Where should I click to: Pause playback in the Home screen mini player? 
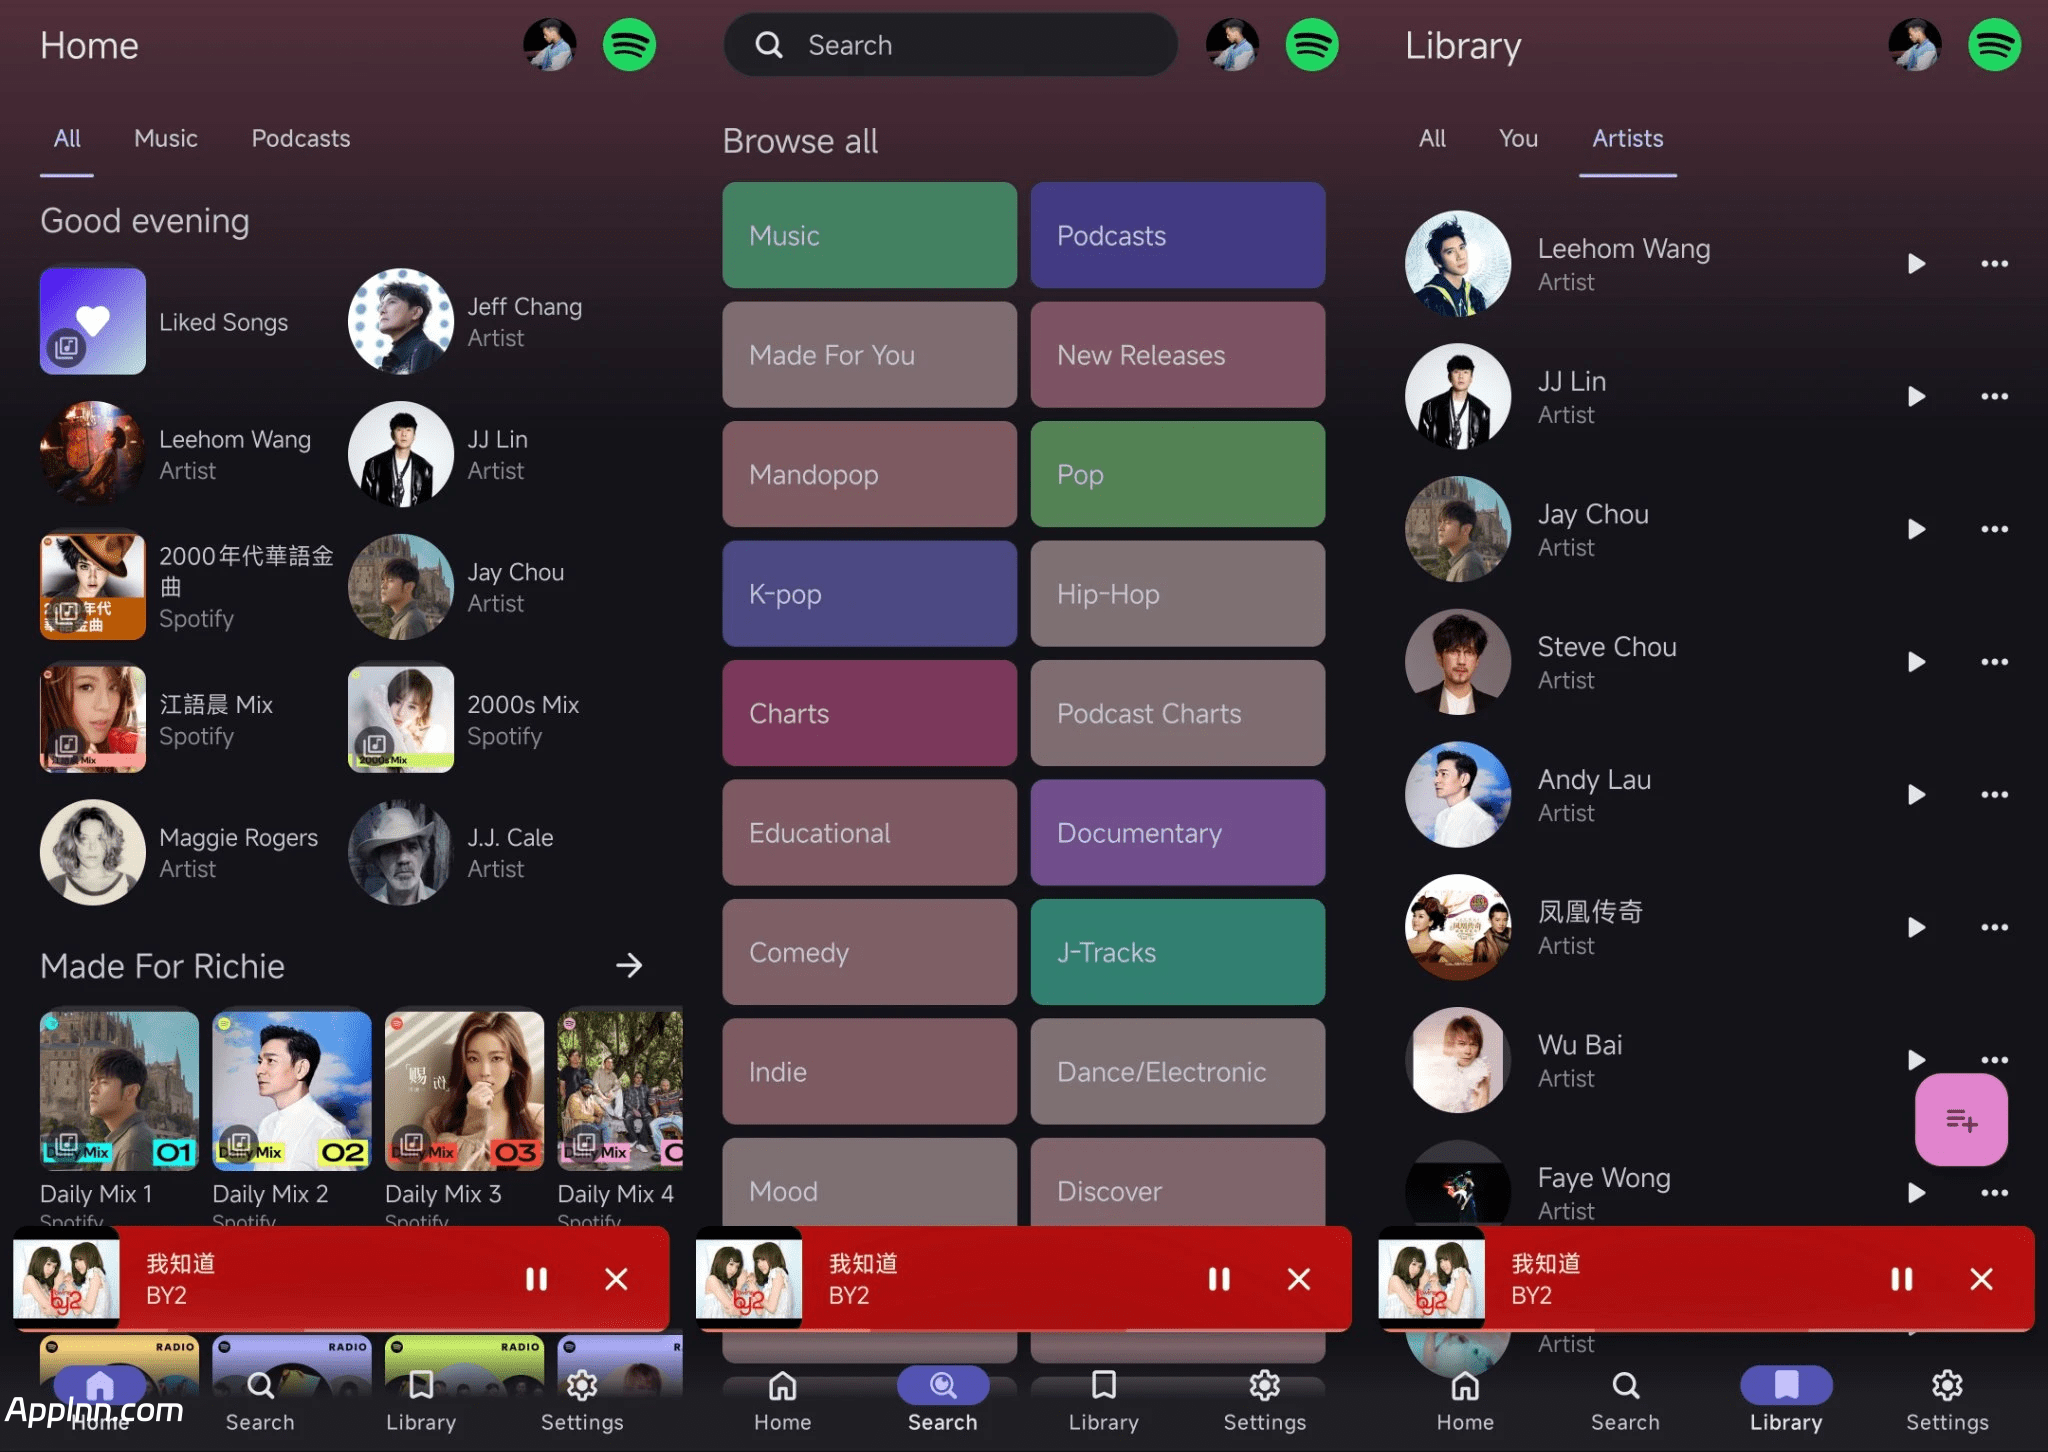(537, 1279)
